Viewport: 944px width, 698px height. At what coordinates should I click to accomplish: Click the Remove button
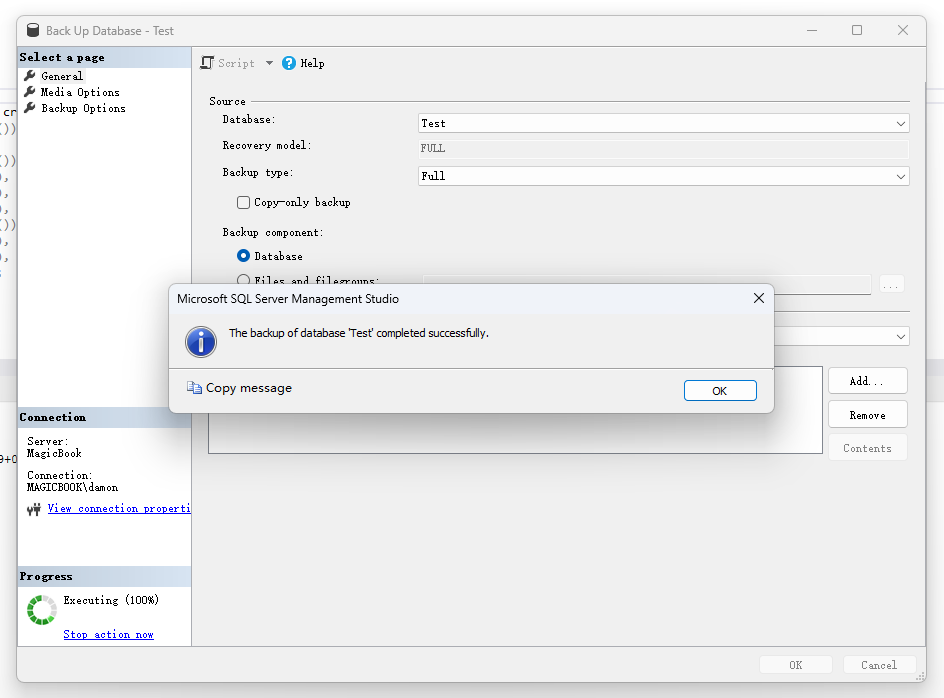coord(868,414)
